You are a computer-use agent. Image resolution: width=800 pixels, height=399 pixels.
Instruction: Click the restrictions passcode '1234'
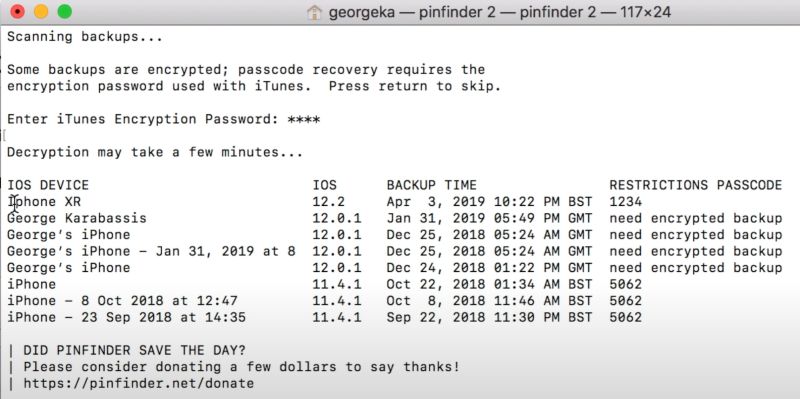pyautogui.click(x=626, y=202)
